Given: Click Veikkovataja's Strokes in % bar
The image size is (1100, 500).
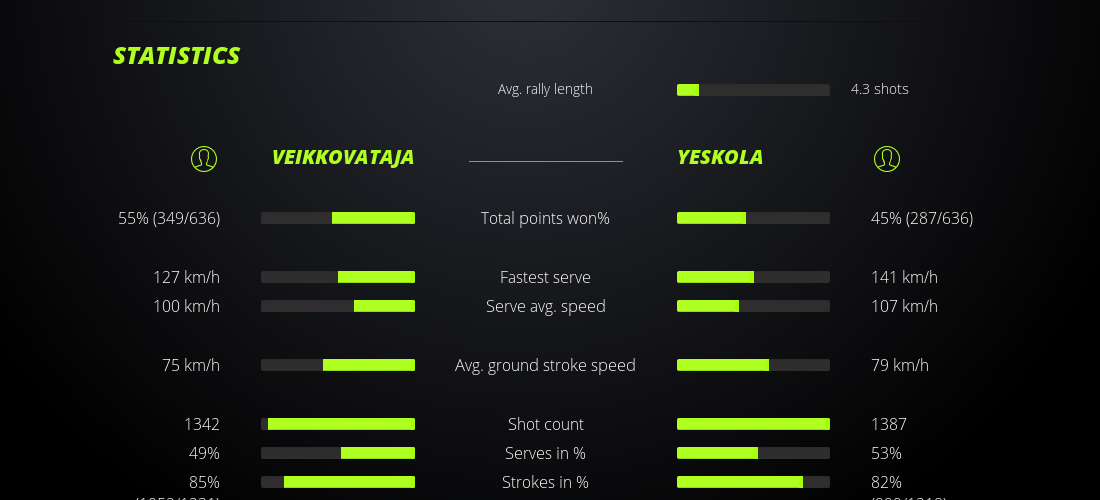Looking at the screenshot, I should [x=338, y=482].
